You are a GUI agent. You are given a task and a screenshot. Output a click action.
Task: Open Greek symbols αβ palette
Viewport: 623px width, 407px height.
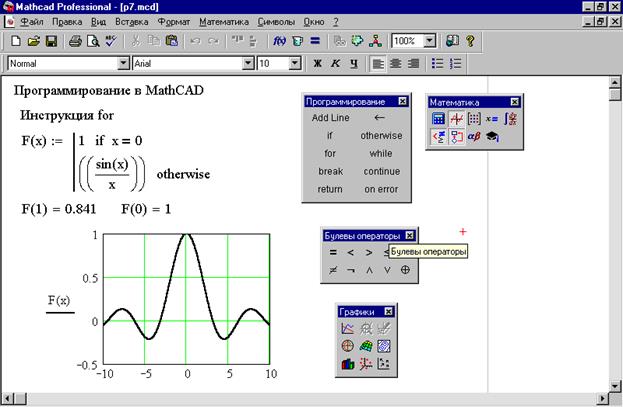[x=474, y=137]
